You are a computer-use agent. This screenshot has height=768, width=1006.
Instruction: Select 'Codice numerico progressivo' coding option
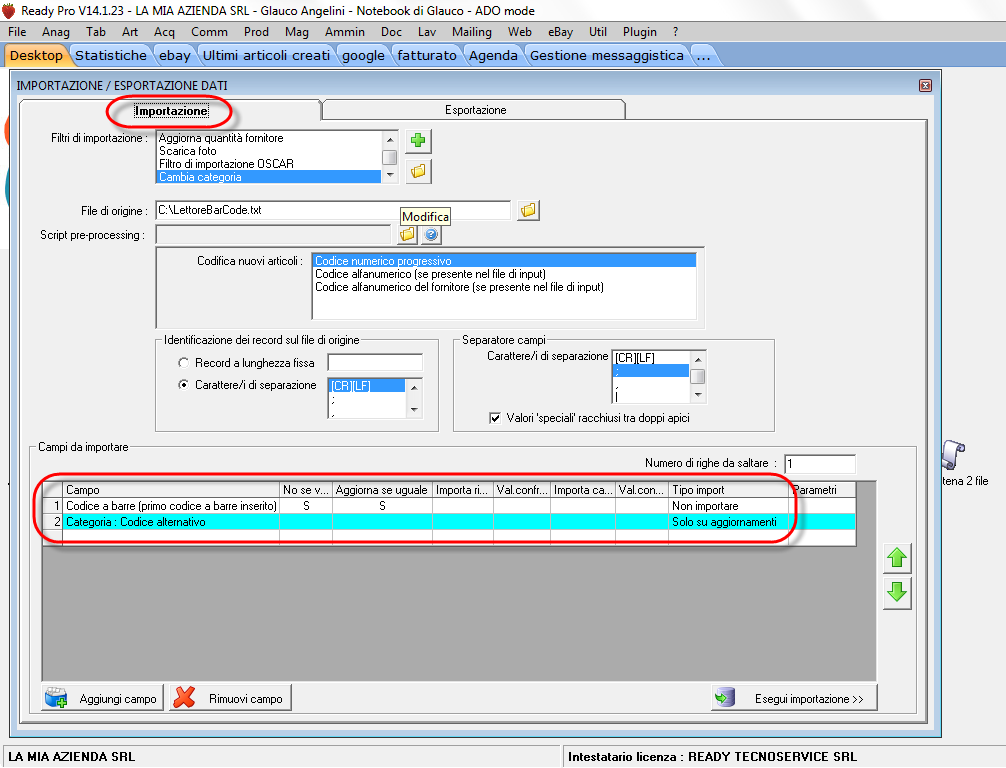504,261
